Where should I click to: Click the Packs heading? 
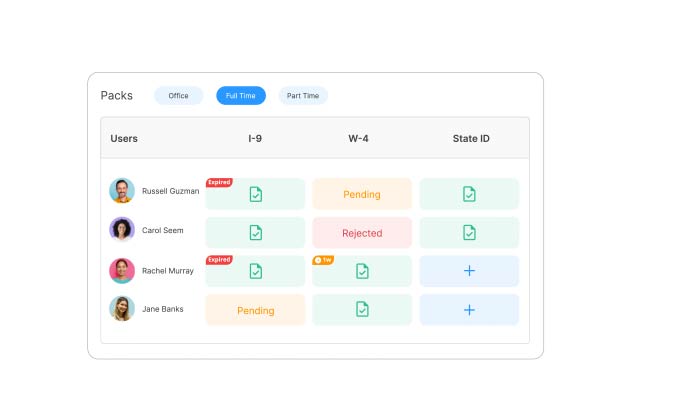(117, 95)
